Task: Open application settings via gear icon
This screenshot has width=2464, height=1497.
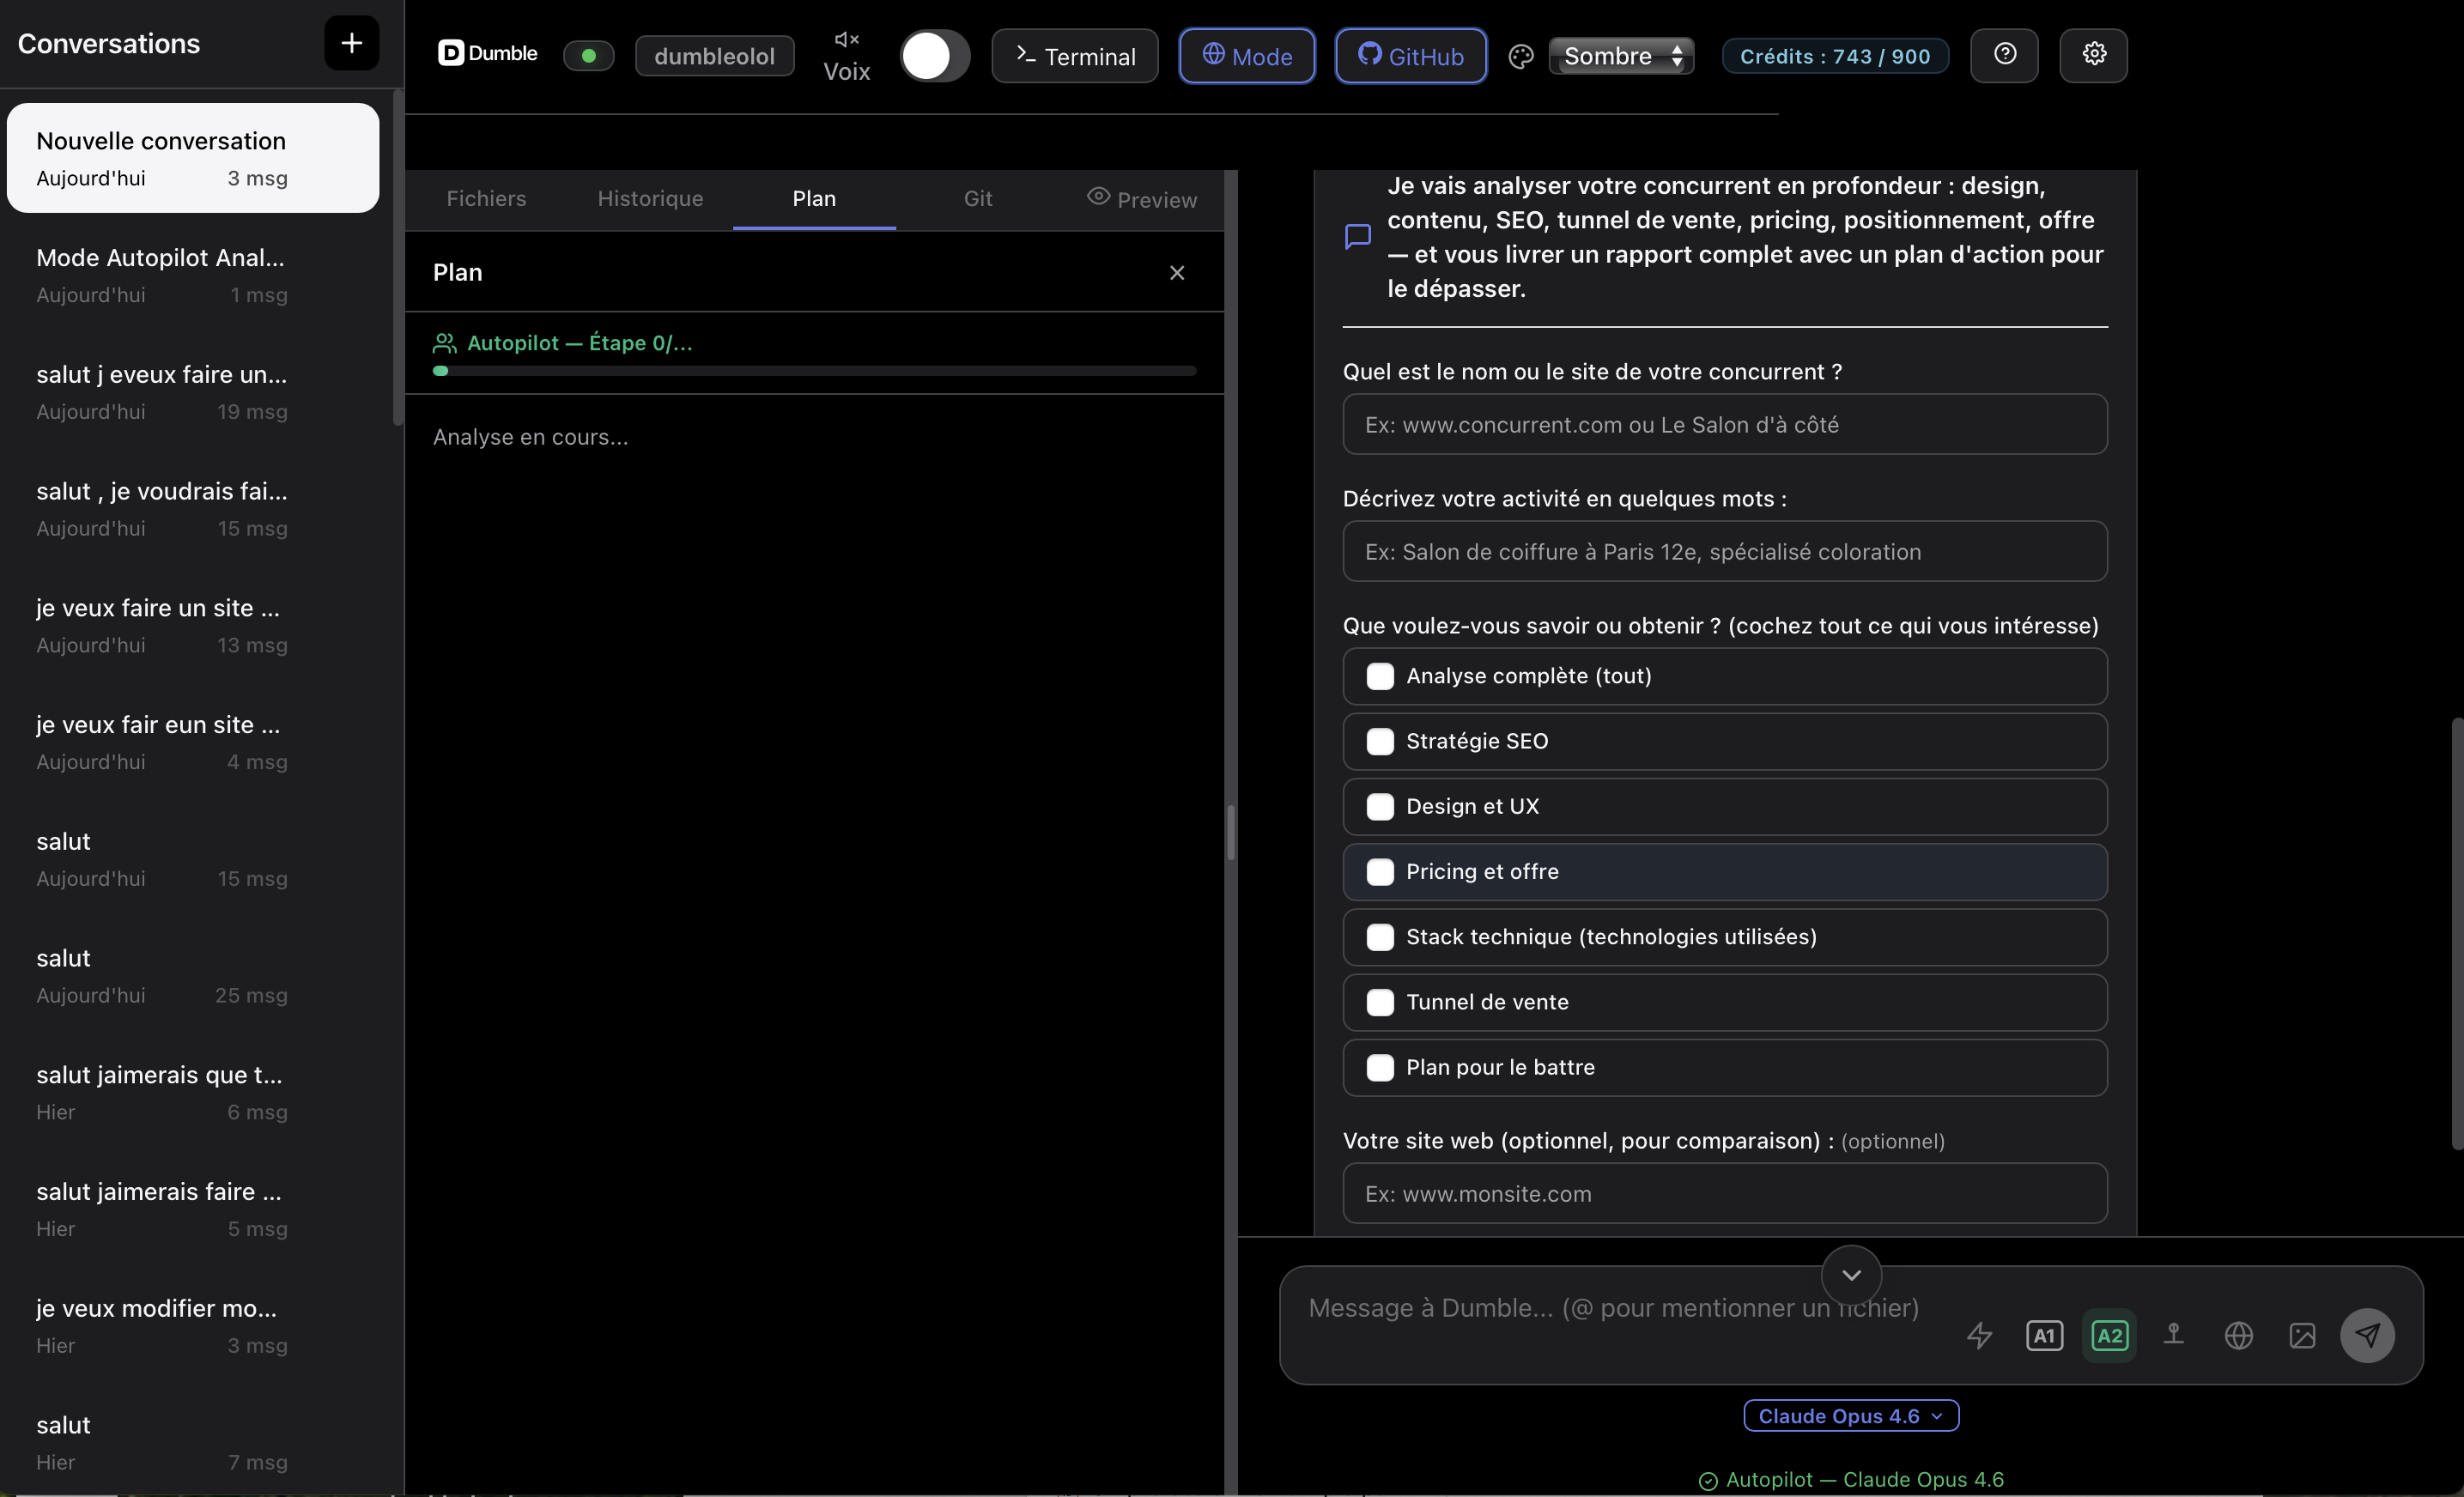Action: [x=2094, y=55]
